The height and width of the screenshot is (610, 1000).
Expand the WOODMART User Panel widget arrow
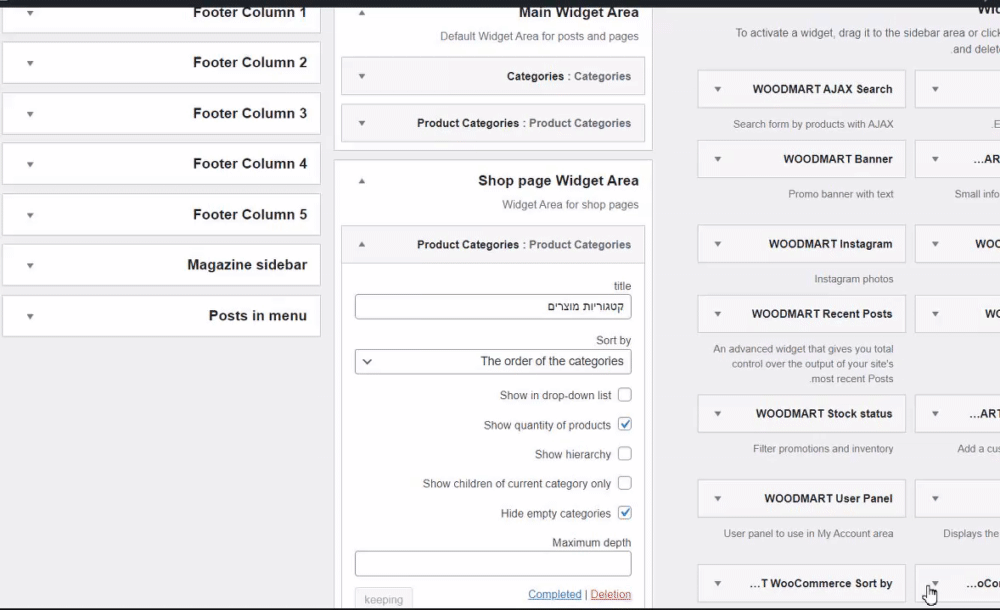coord(717,499)
